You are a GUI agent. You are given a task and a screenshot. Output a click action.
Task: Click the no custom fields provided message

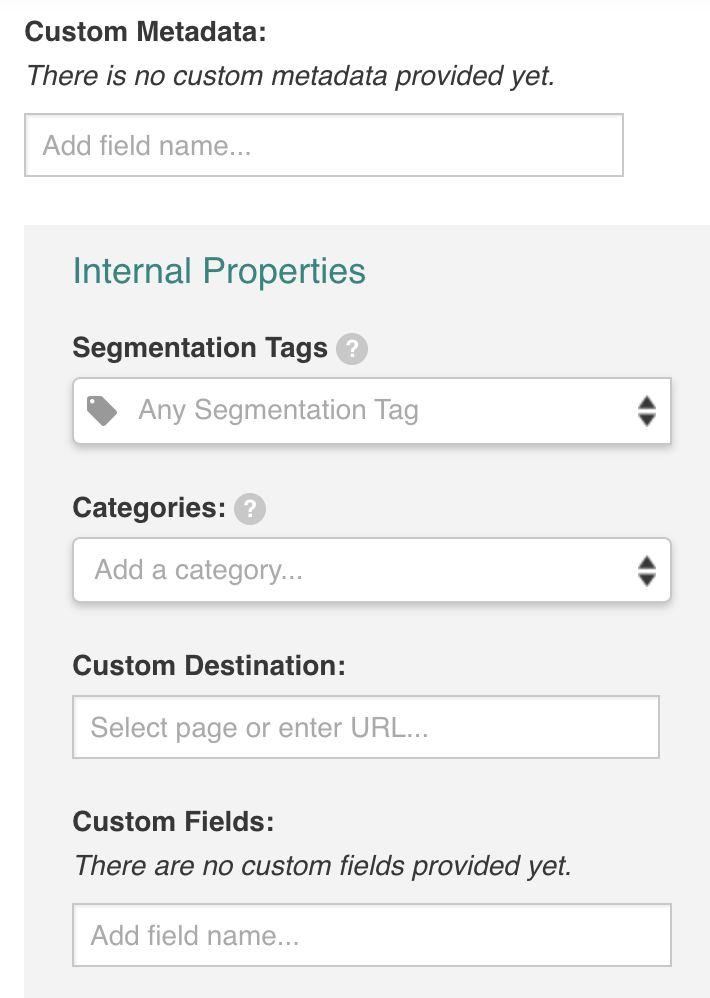323,866
